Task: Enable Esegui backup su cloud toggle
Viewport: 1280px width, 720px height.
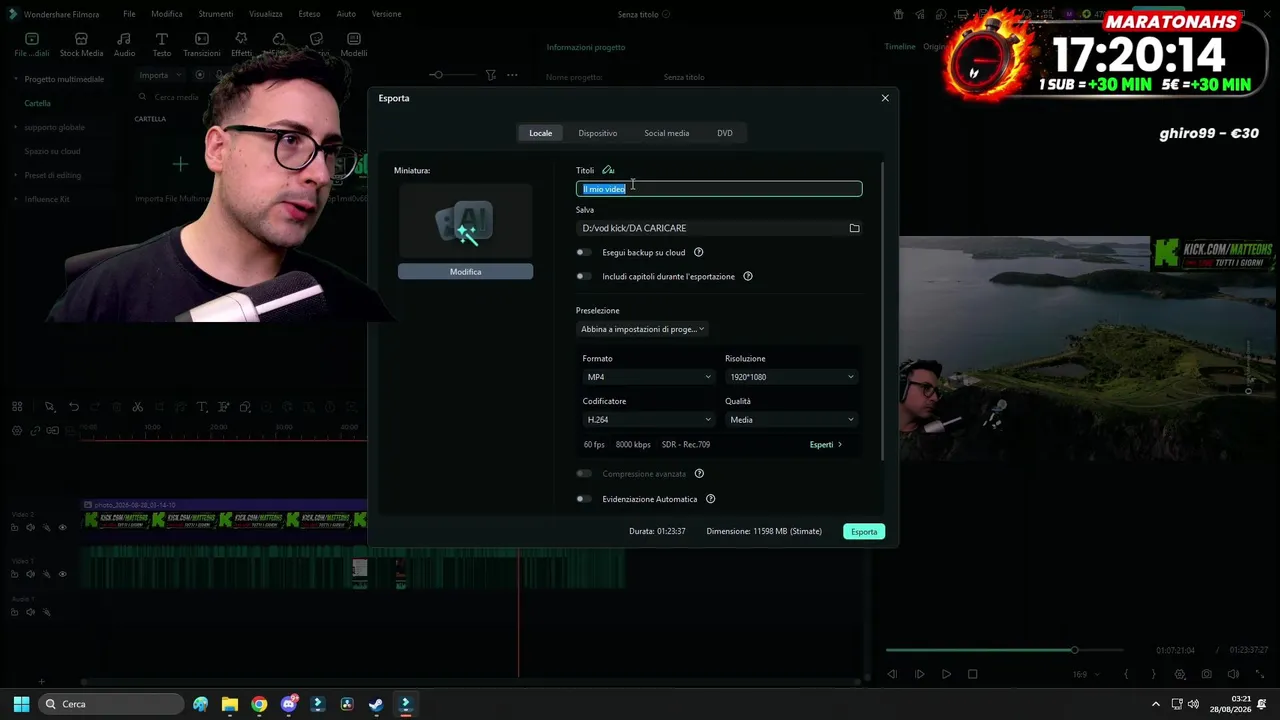Action: coord(584,252)
